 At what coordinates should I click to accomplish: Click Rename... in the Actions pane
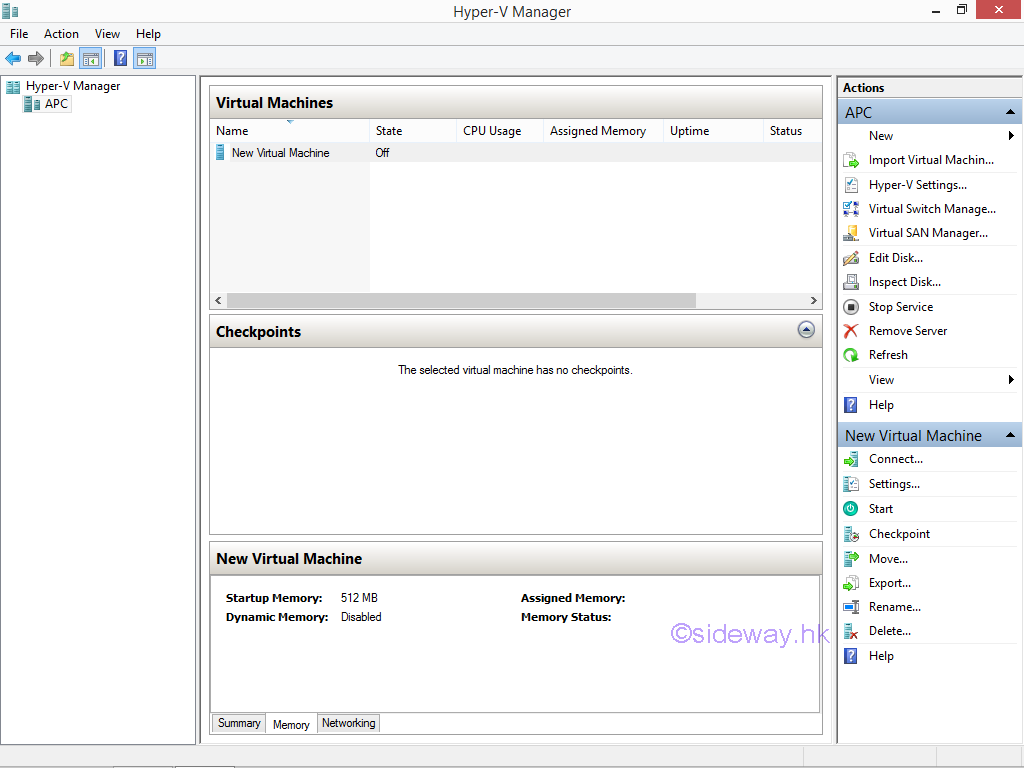click(894, 607)
